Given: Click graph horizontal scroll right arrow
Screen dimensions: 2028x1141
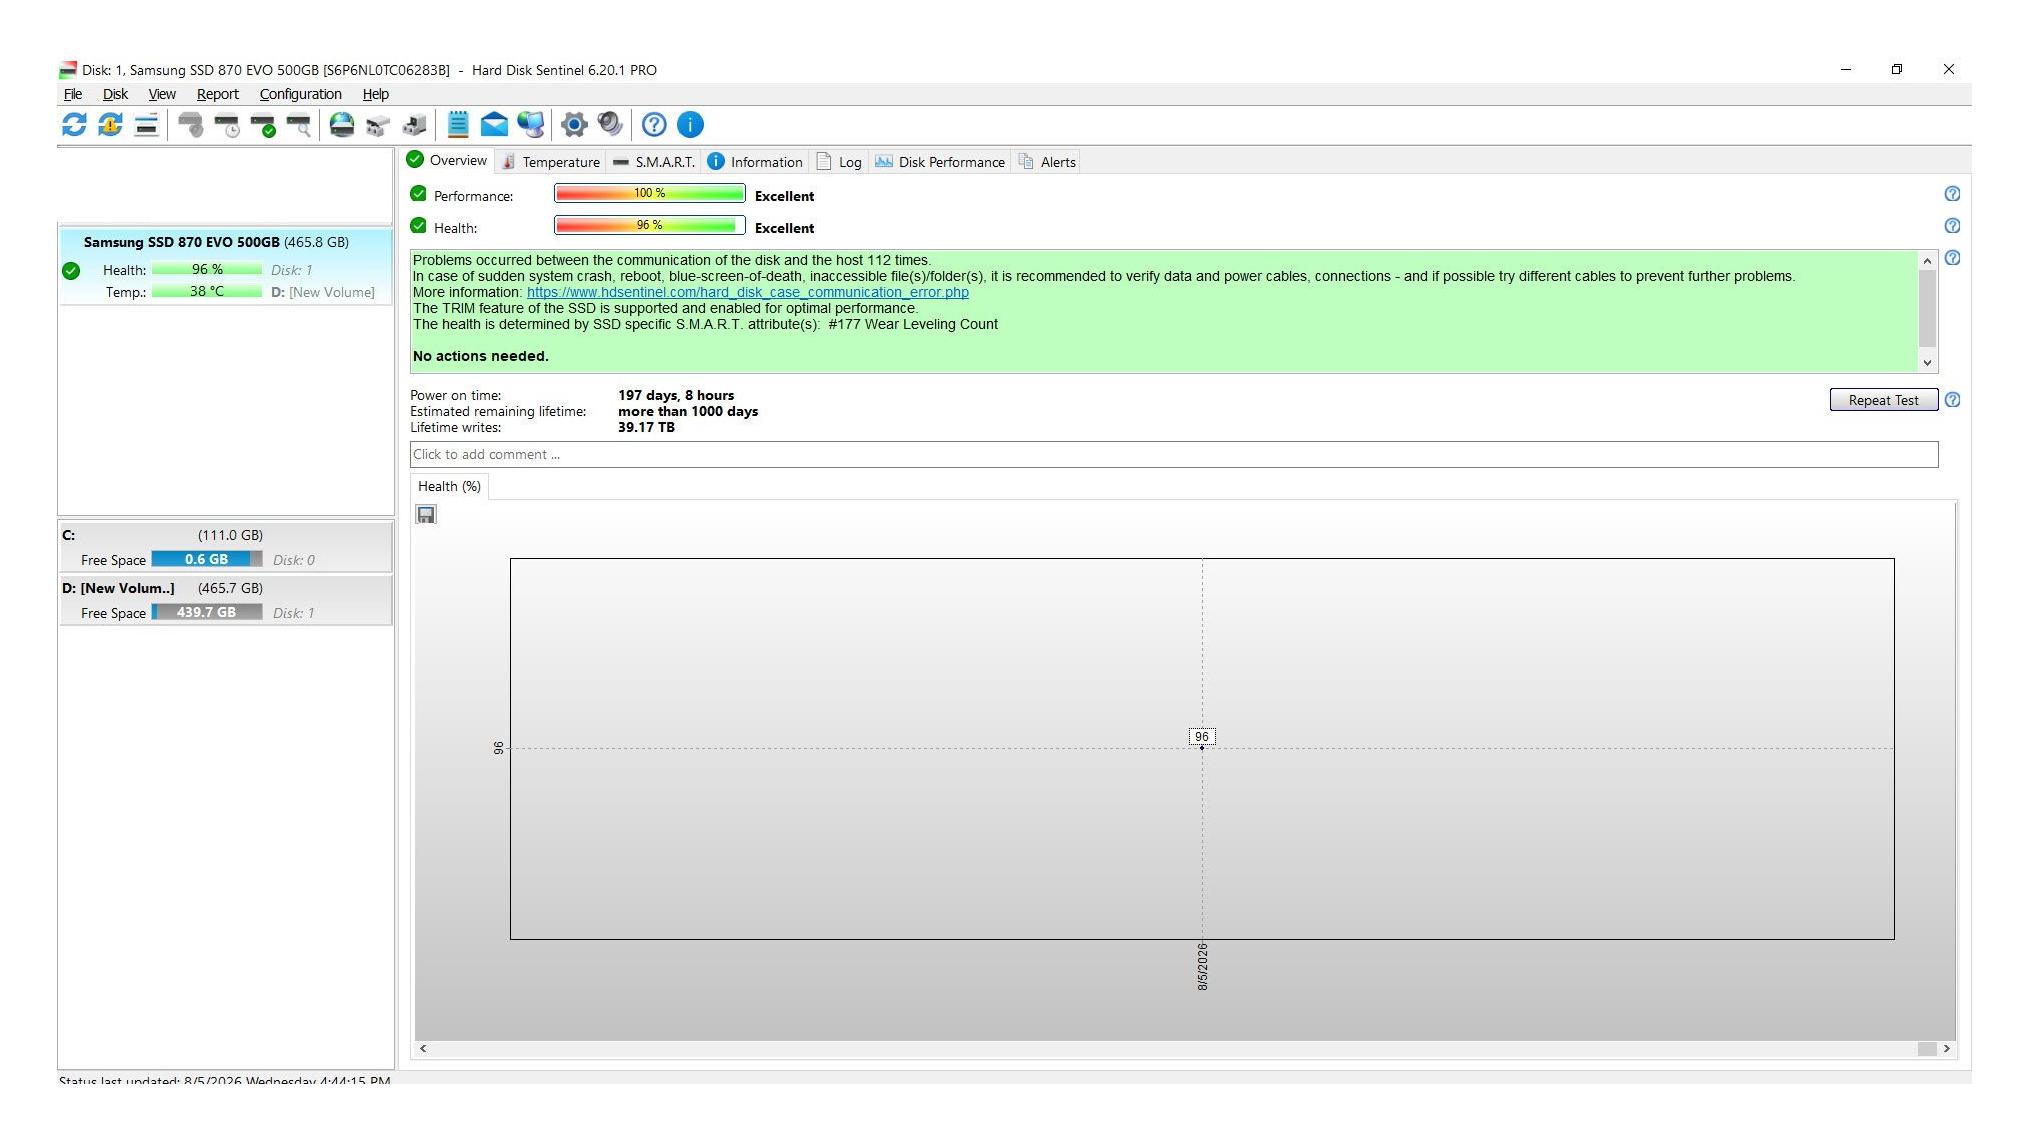Looking at the screenshot, I should (1946, 1048).
